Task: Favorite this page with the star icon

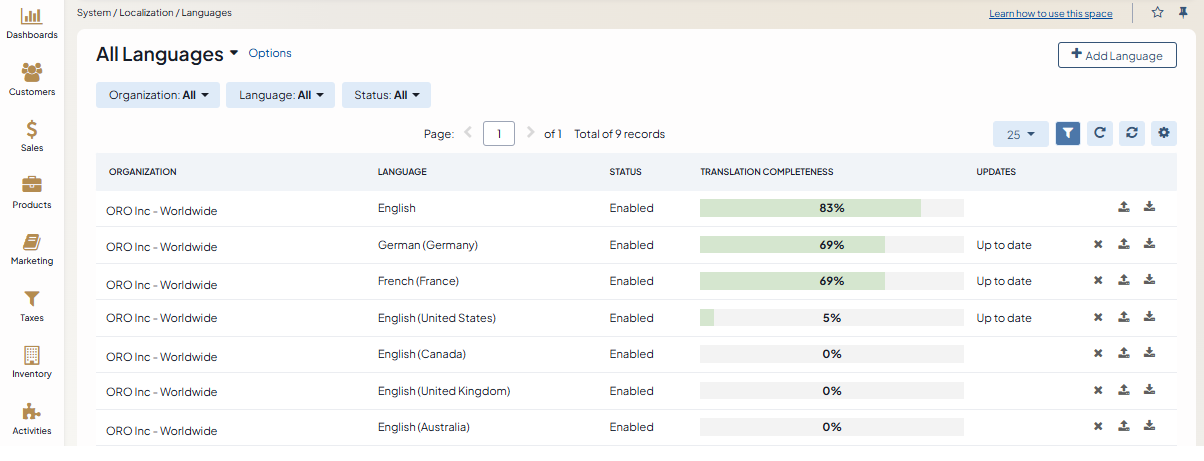Action: pyautogui.click(x=1157, y=12)
